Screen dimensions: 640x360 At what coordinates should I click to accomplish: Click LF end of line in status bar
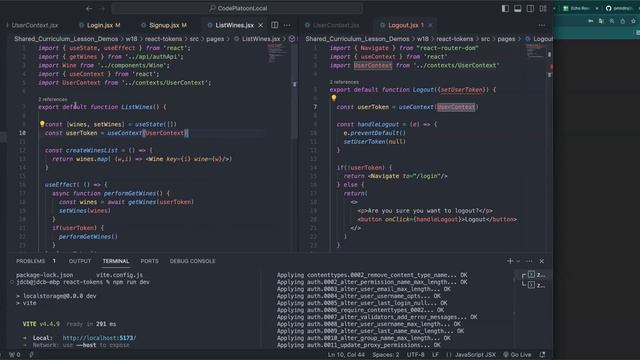coord(436,355)
